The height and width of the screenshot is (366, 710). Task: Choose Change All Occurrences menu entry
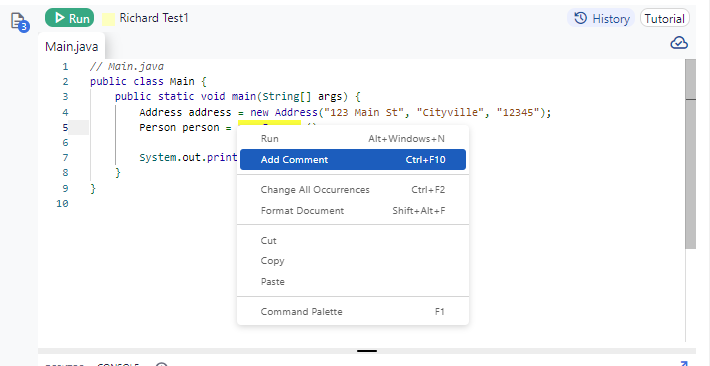click(353, 190)
